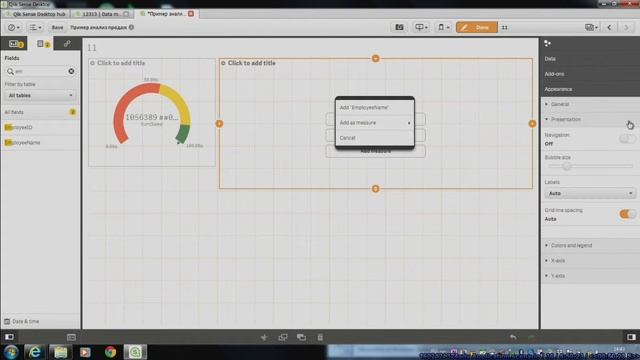Screen dimensions: 640x360
Task: Expand the Colors and legend section
Action: 590,245
